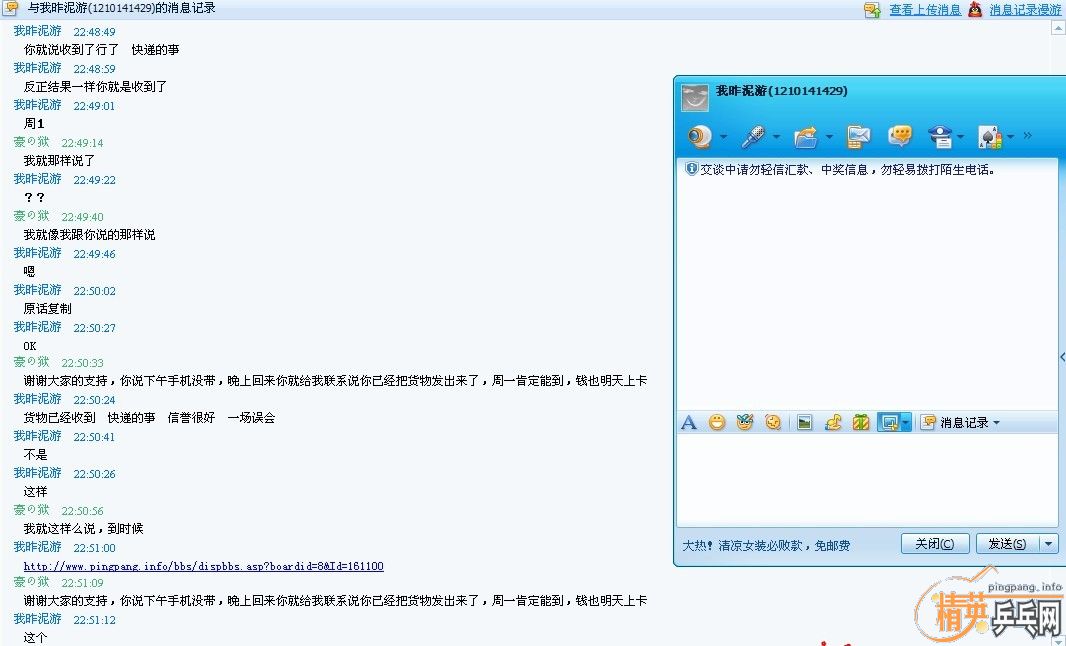1066x646 pixels.
Task: Open the screen capture dropdown arrow
Action: click(906, 423)
